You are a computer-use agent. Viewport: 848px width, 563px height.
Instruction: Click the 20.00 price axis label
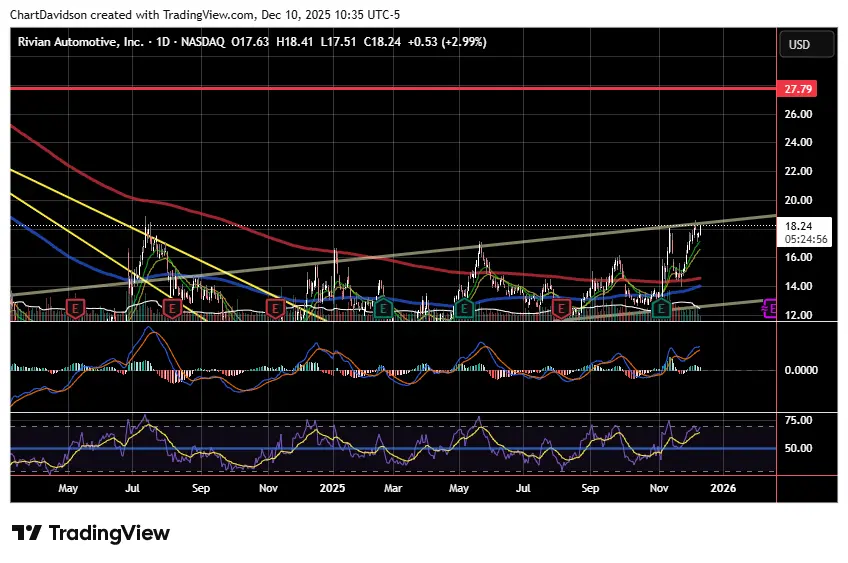coord(798,200)
